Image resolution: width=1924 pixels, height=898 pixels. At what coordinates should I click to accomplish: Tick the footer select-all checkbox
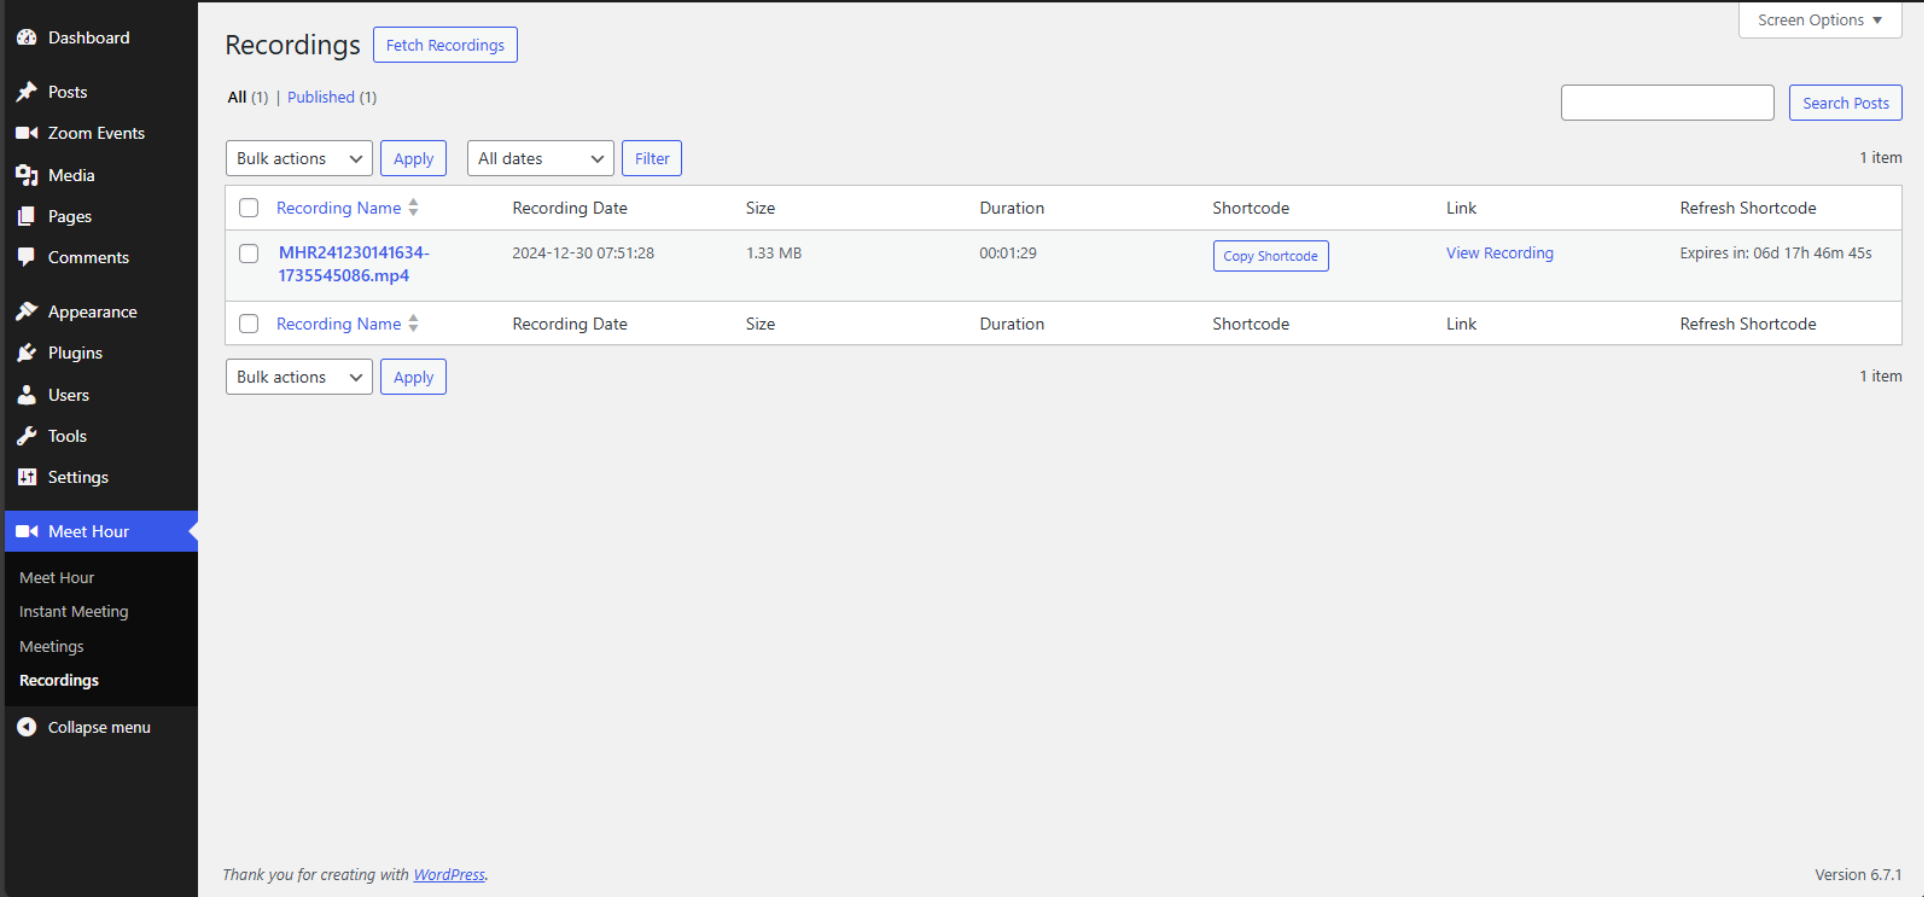pos(249,324)
